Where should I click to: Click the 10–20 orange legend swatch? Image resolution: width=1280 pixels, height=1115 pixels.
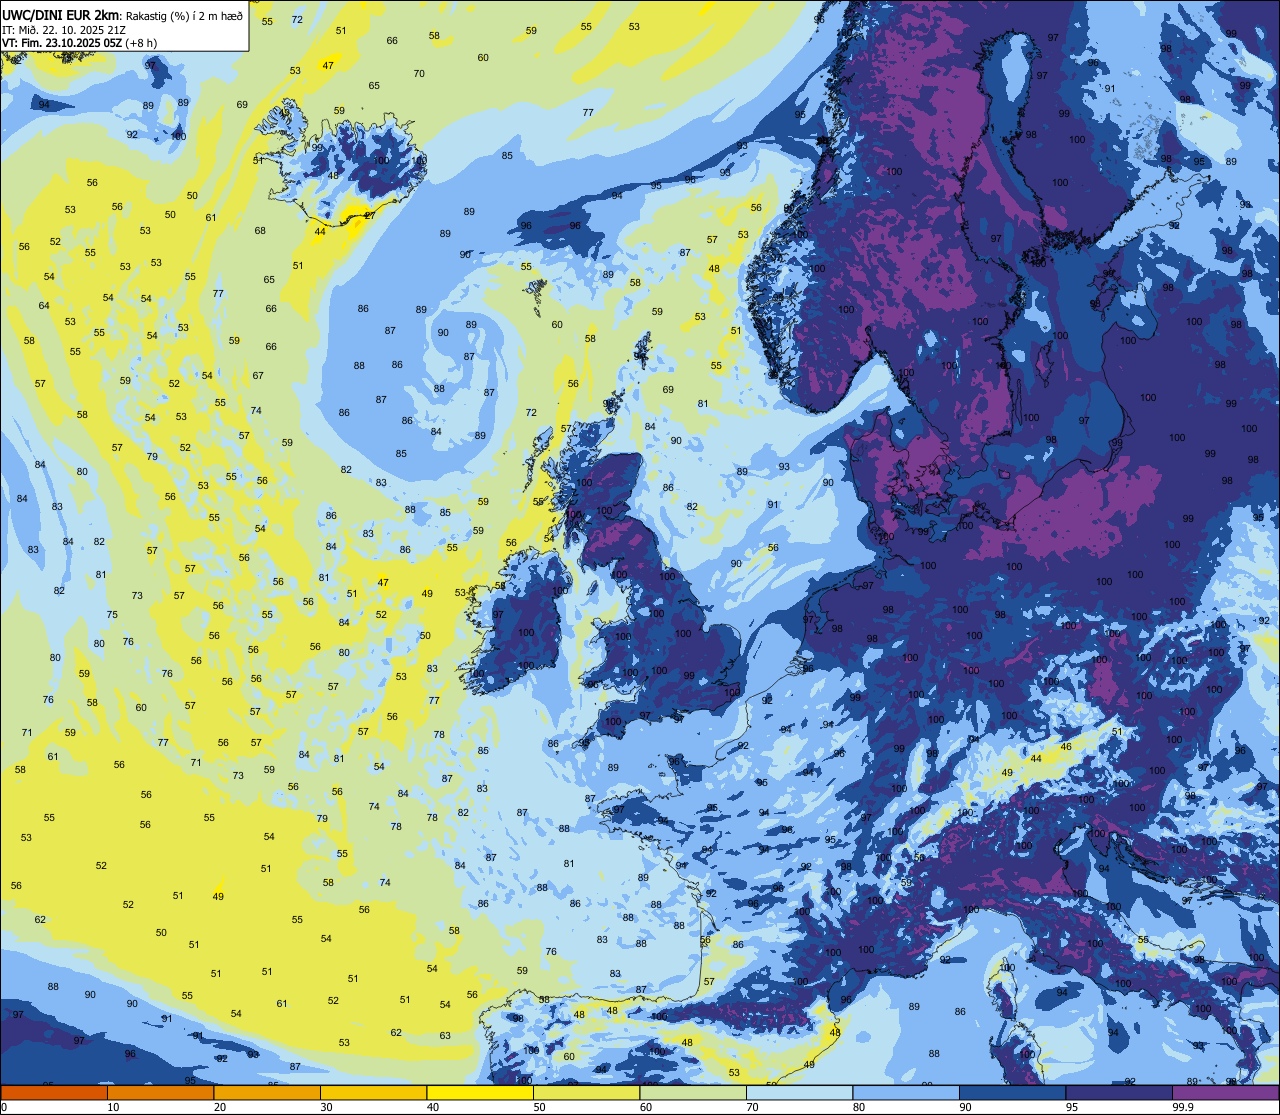[x=160, y=1093]
